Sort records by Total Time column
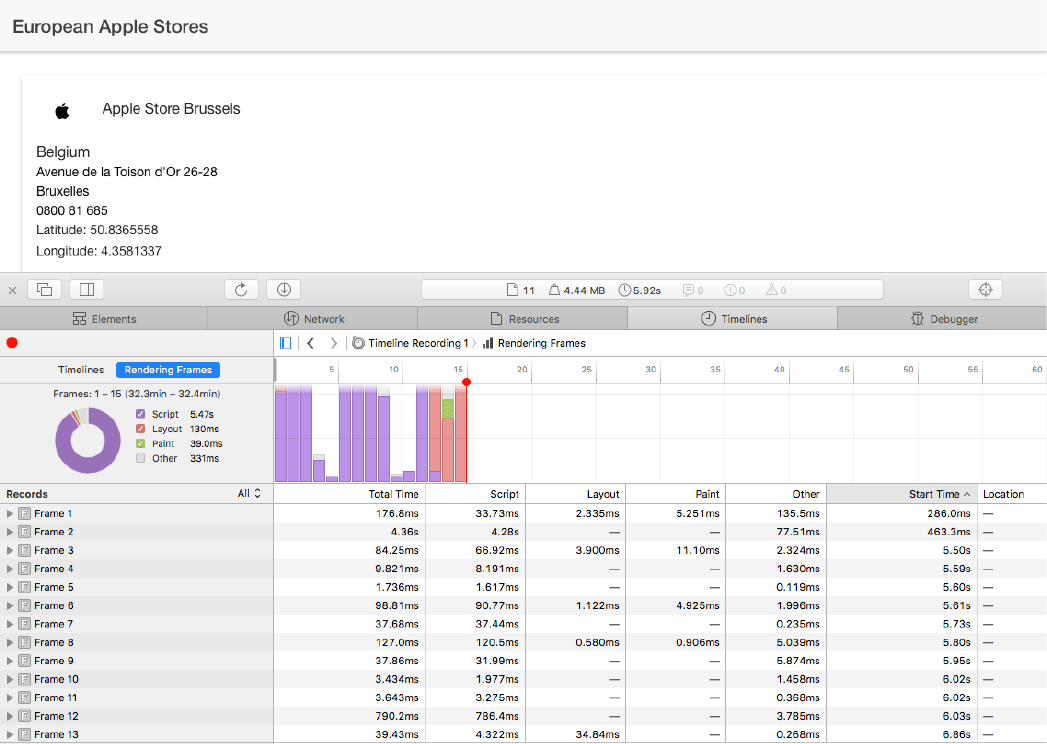This screenshot has width=1047, height=744. [349, 494]
